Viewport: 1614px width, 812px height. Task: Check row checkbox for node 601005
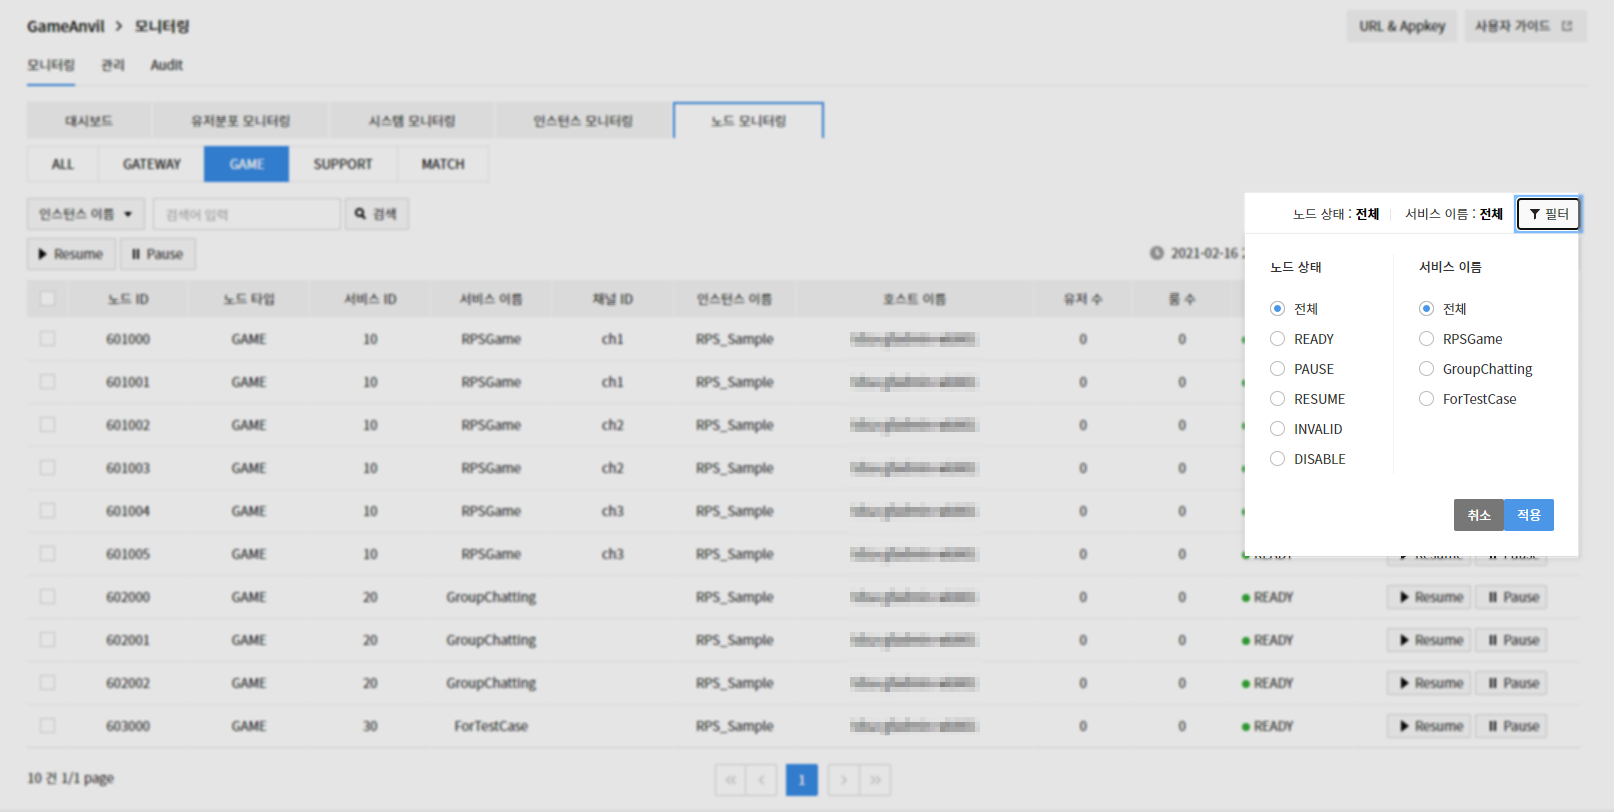[47, 554]
